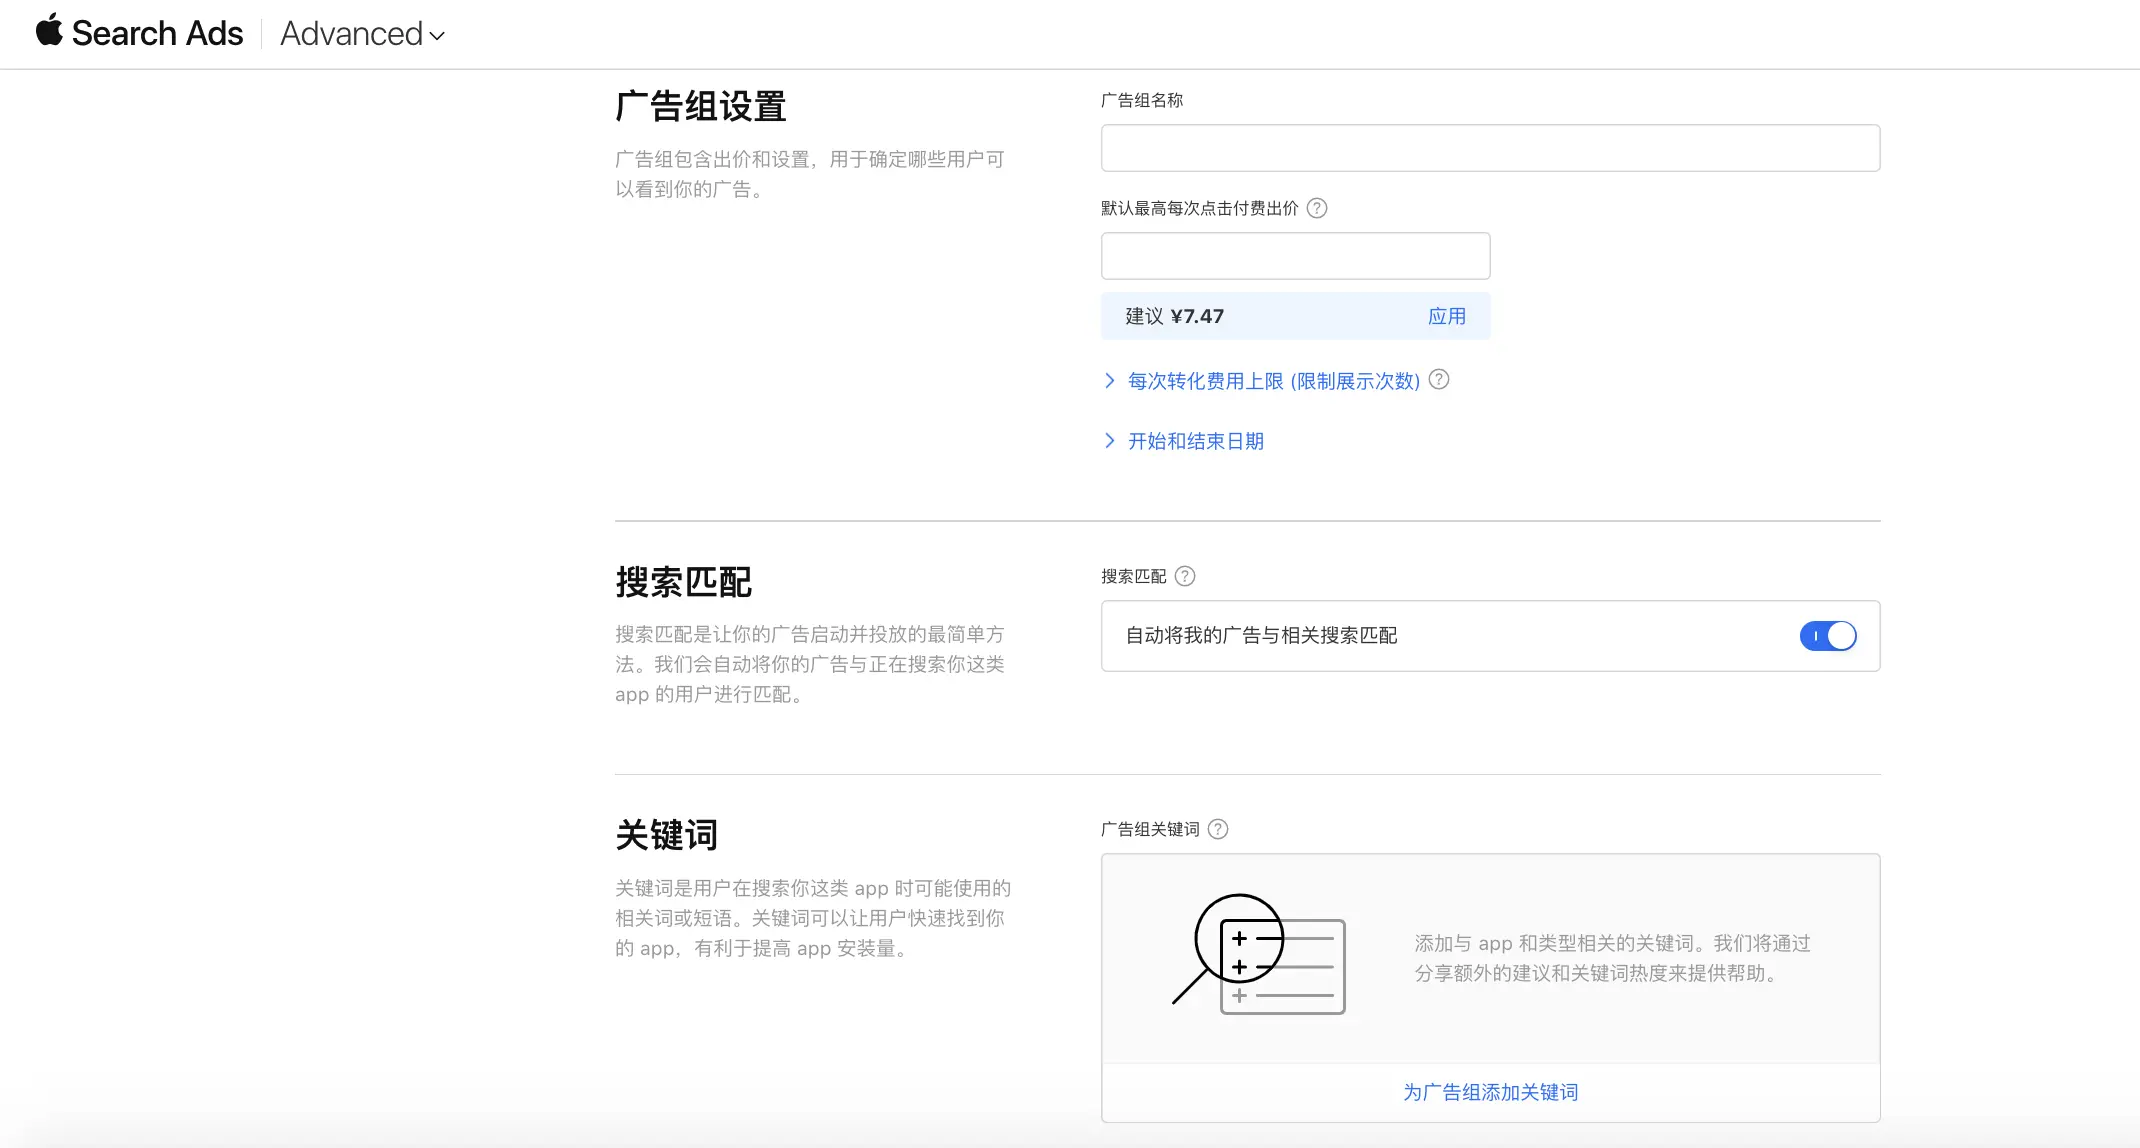
Task: Expand 每次转化费用上限 section
Action: (1273, 381)
